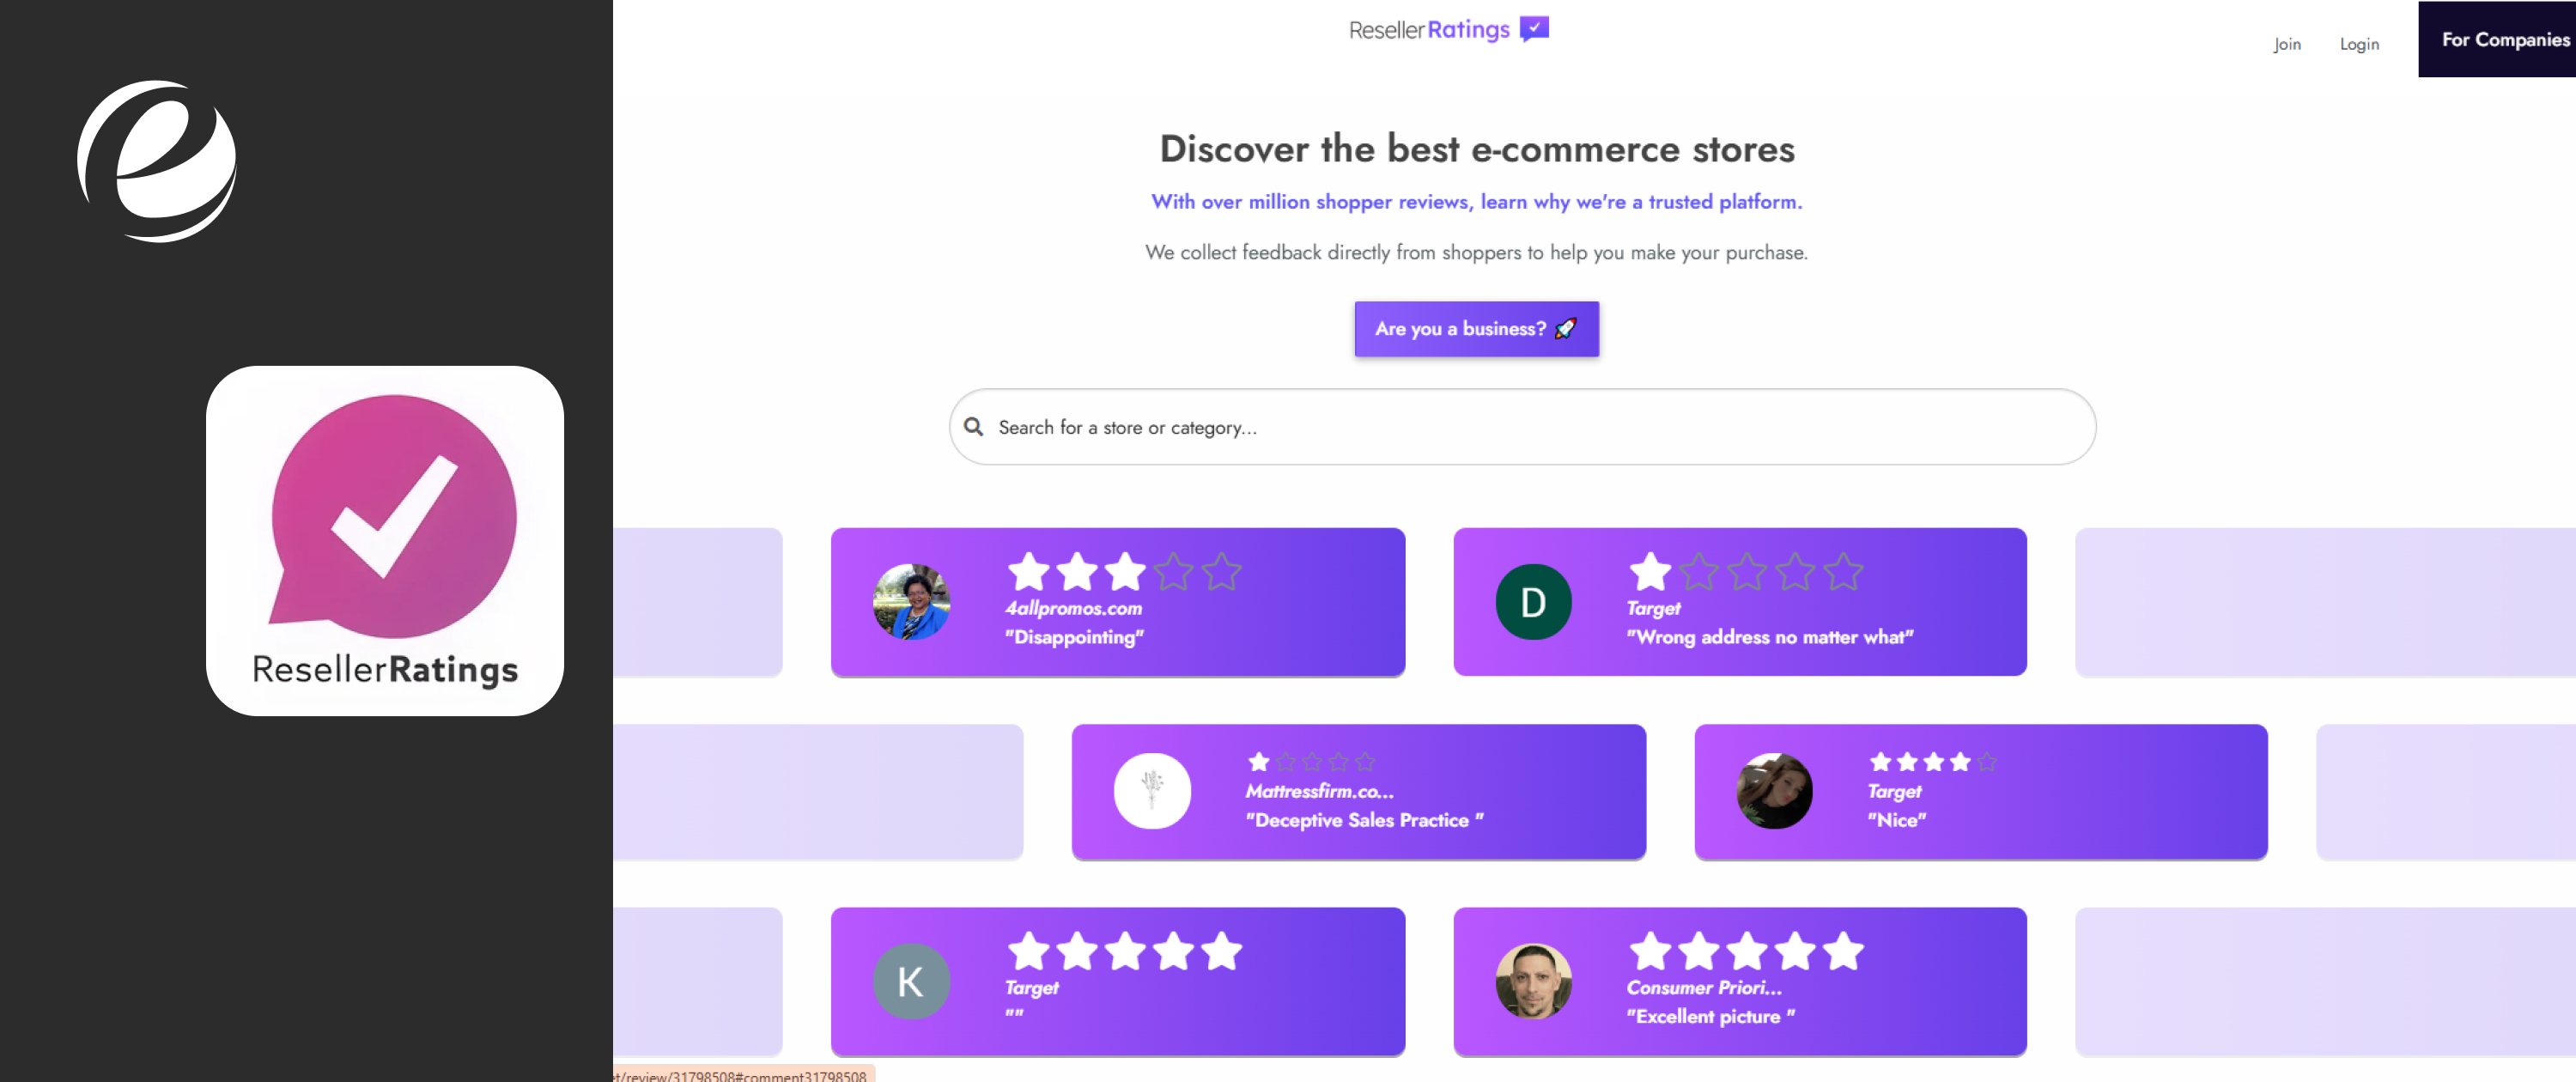
Task: Open the Login menu item
Action: pos(2360,44)
